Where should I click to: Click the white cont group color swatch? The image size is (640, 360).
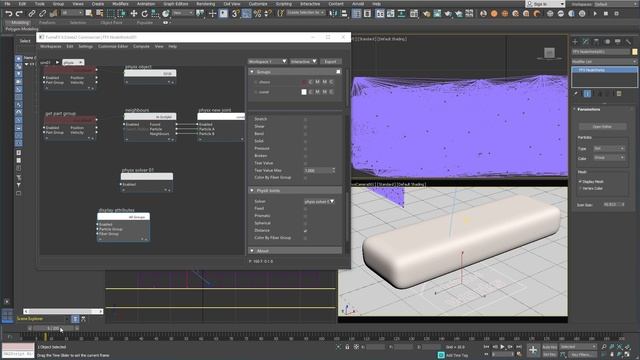[304, 92]
